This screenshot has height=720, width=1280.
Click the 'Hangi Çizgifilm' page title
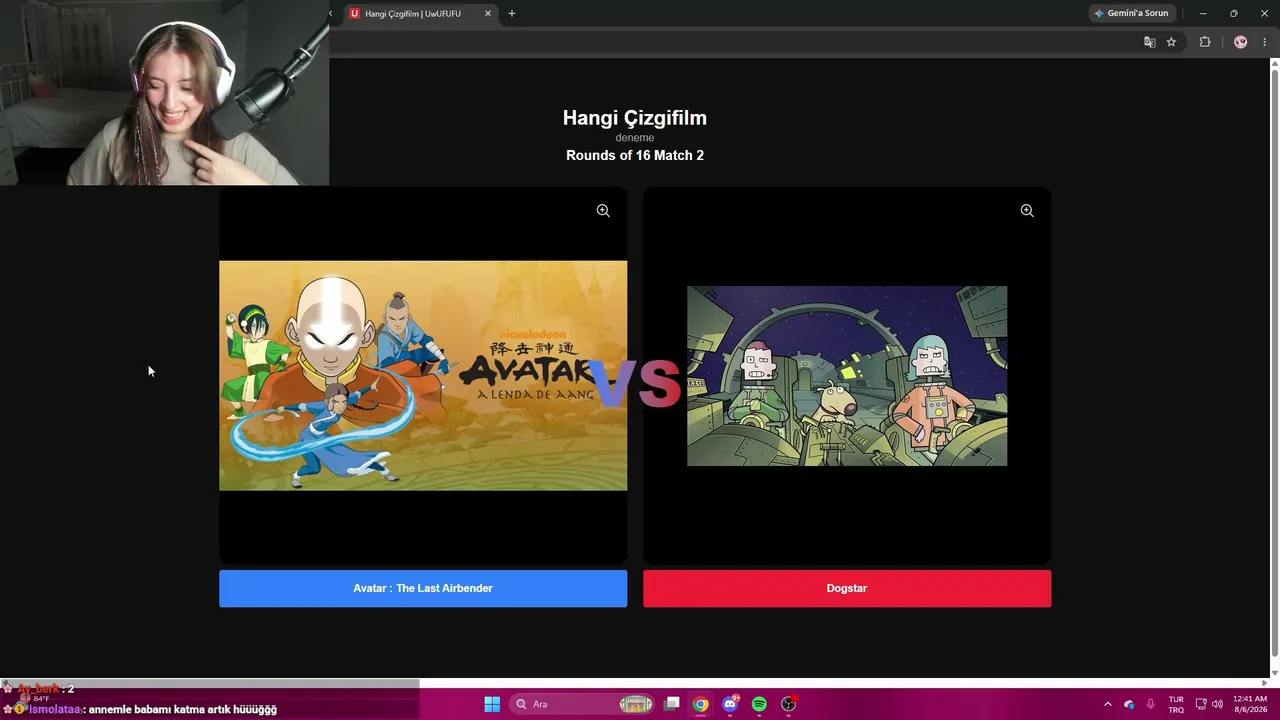[x=635, y=118]
